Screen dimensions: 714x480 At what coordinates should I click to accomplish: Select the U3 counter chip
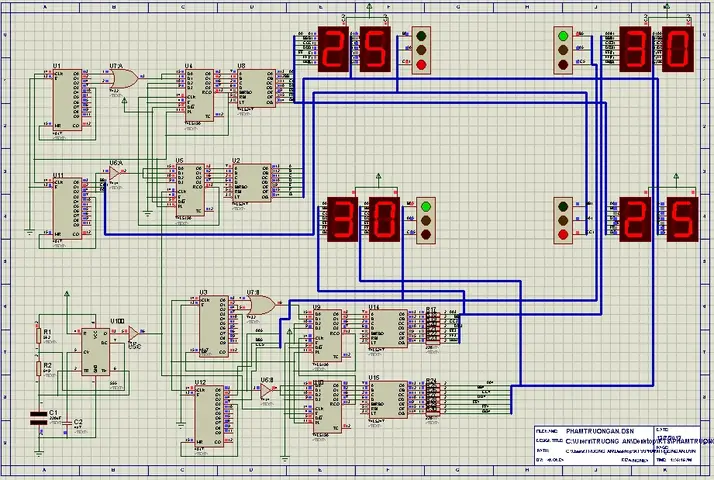(214, 326)
